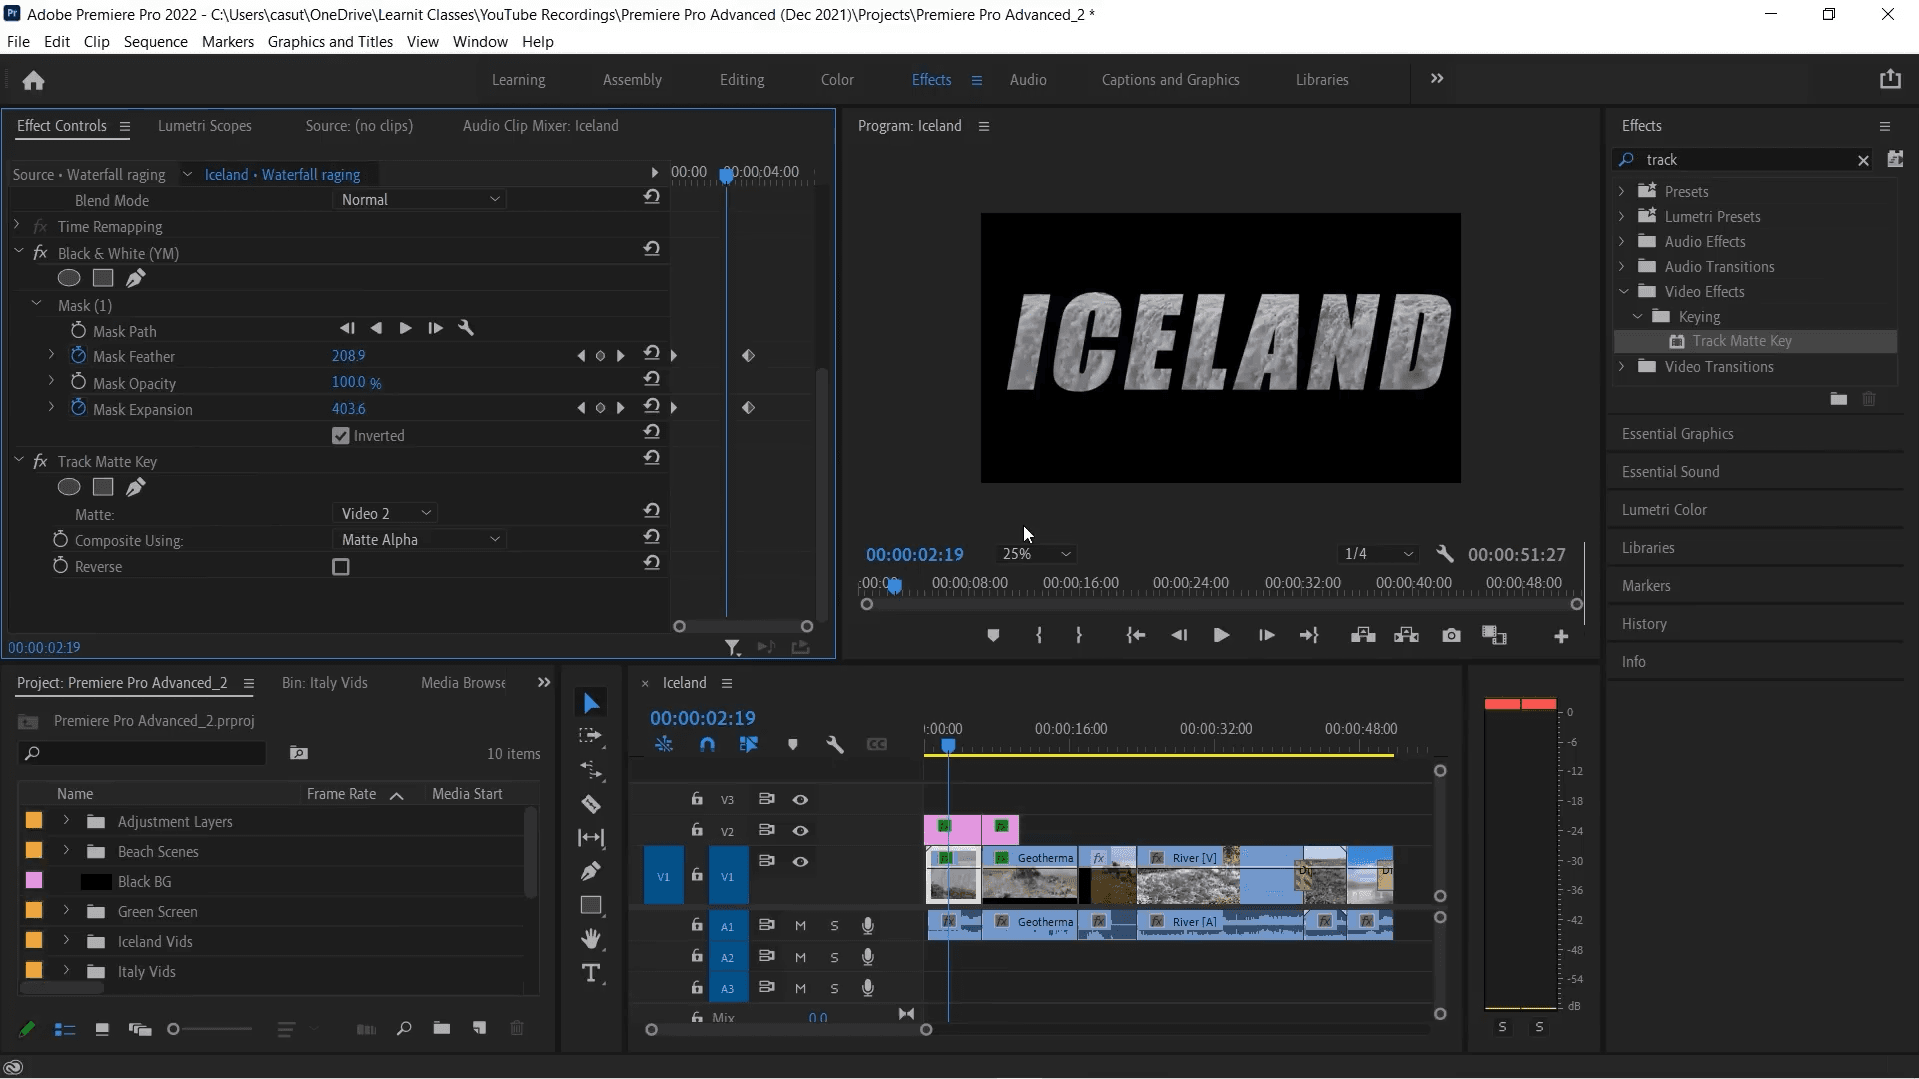Clear the effects search field

click(x=1862, y=160)
